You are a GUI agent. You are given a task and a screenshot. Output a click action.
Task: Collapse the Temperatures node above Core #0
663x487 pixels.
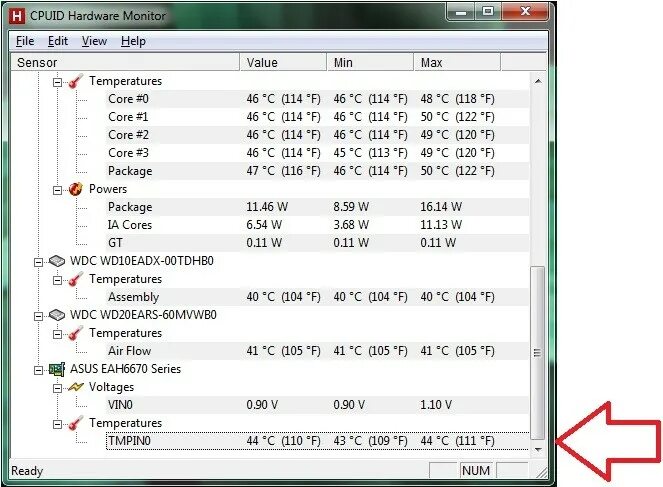click(57, 82)
